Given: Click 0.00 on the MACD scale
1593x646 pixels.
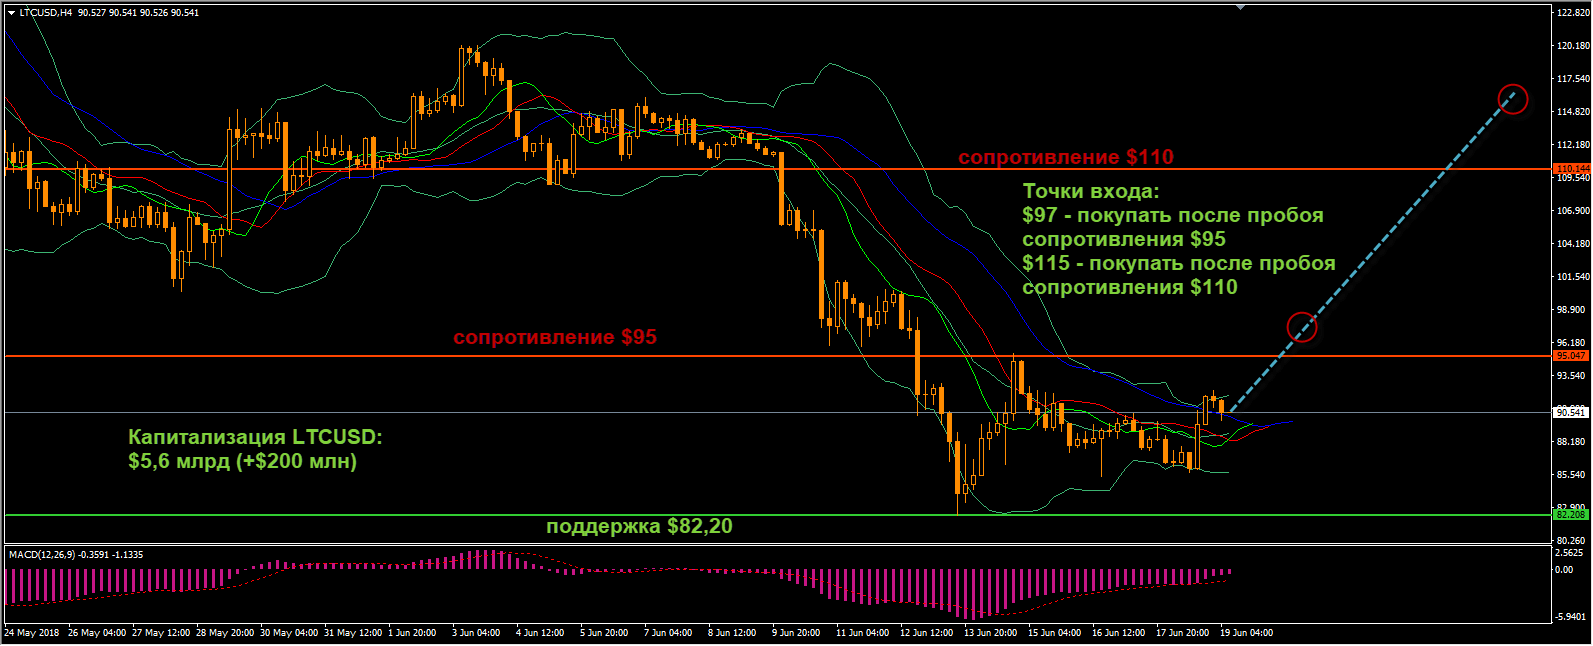Looking at the screenshot, I should [x=1565, y=570].
